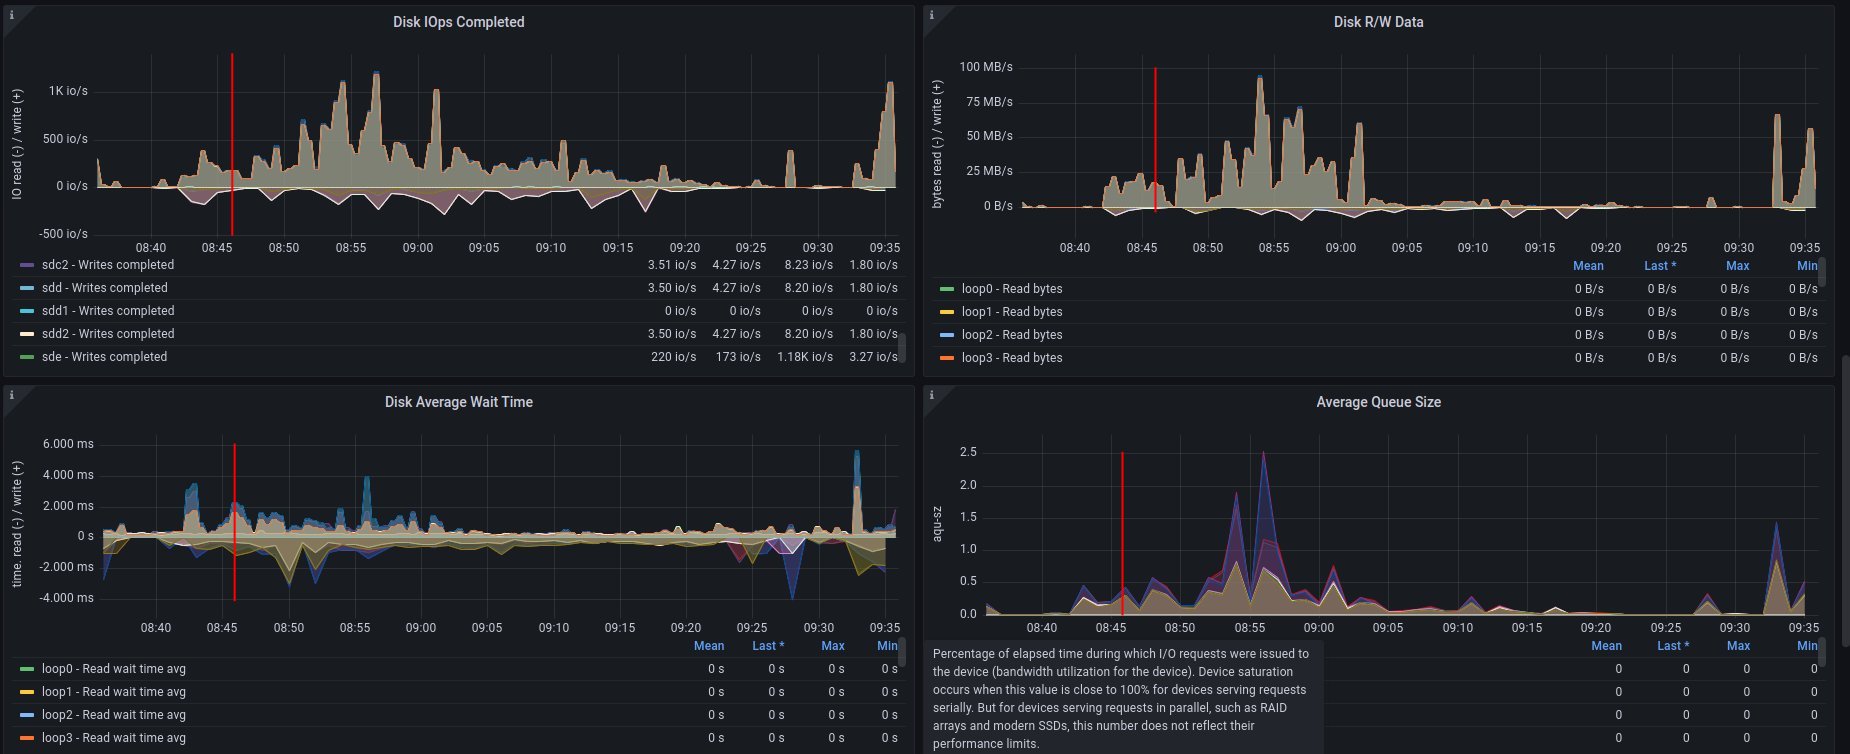The width and height of the screenshot is (1850, 754).
Task: Click info icon on Disk Average Wait Time panel
Action: click(11, 395)
